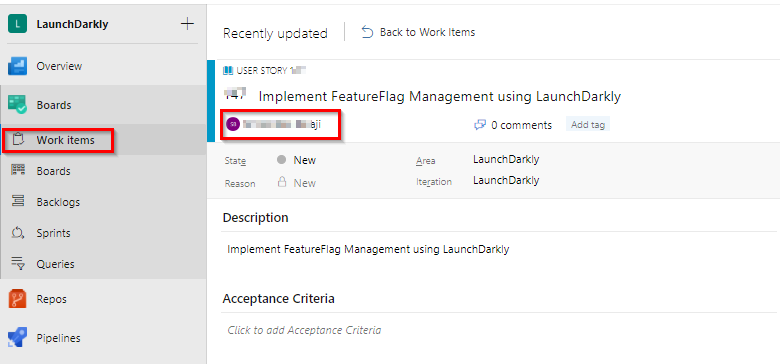Click the Recently updated heading
Viewport: 780px width, 364px height.
coord(275,33)
